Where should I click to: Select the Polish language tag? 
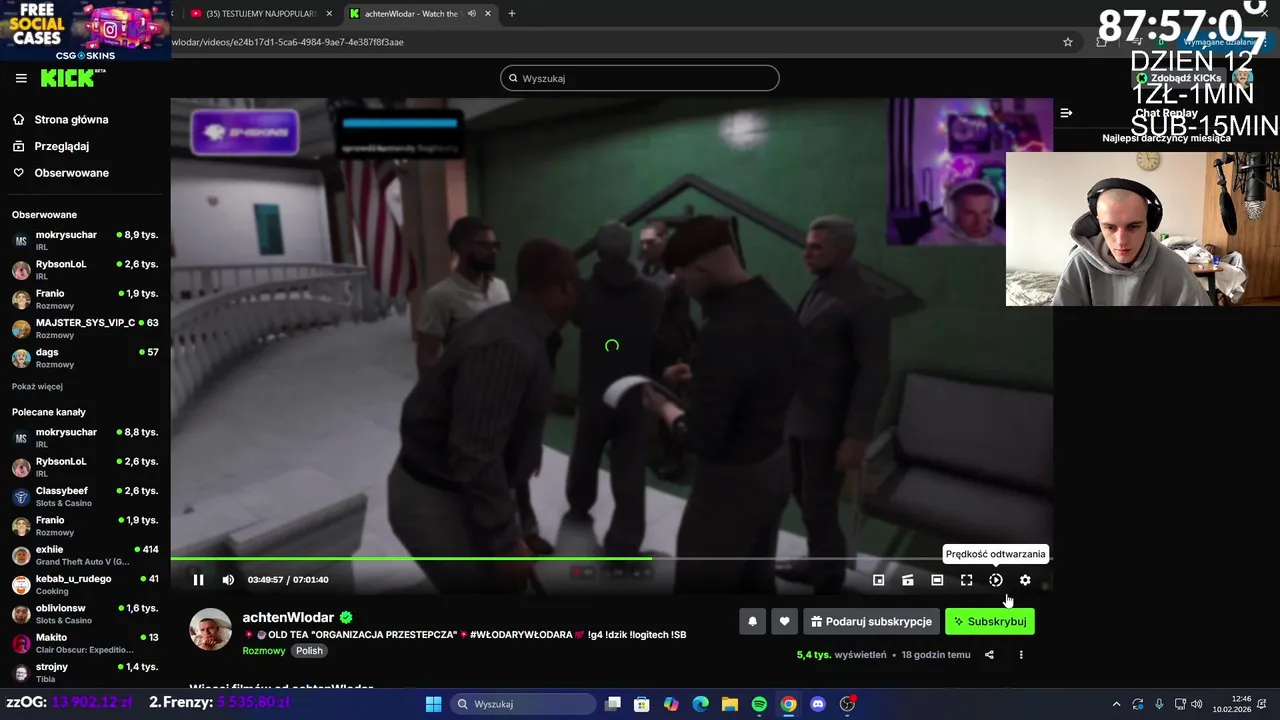(309, 650)
